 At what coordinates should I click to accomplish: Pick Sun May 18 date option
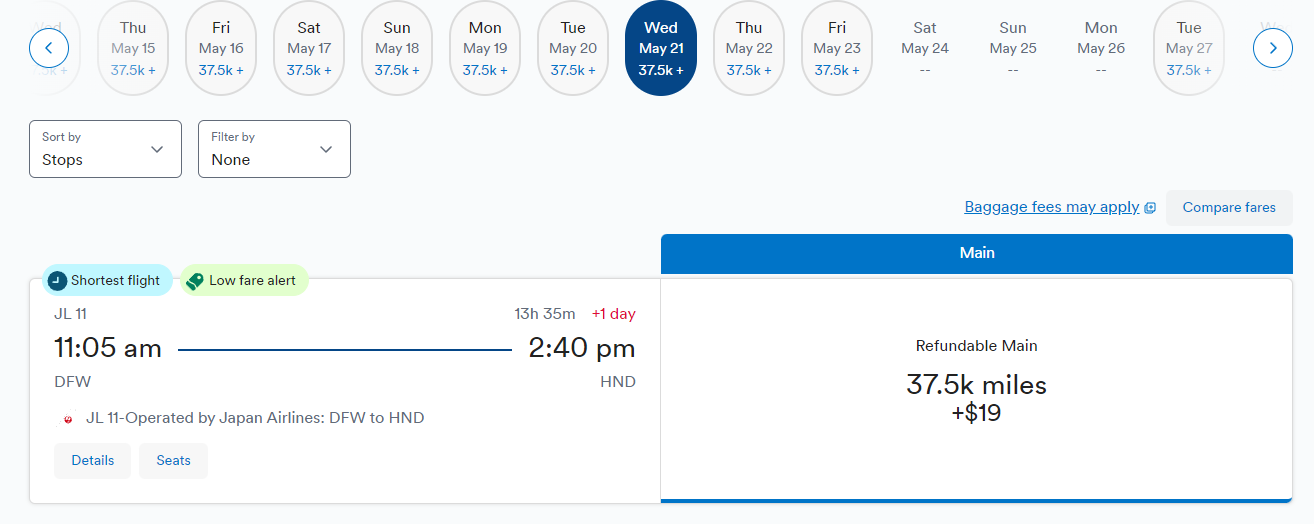[x=397, y=48]
